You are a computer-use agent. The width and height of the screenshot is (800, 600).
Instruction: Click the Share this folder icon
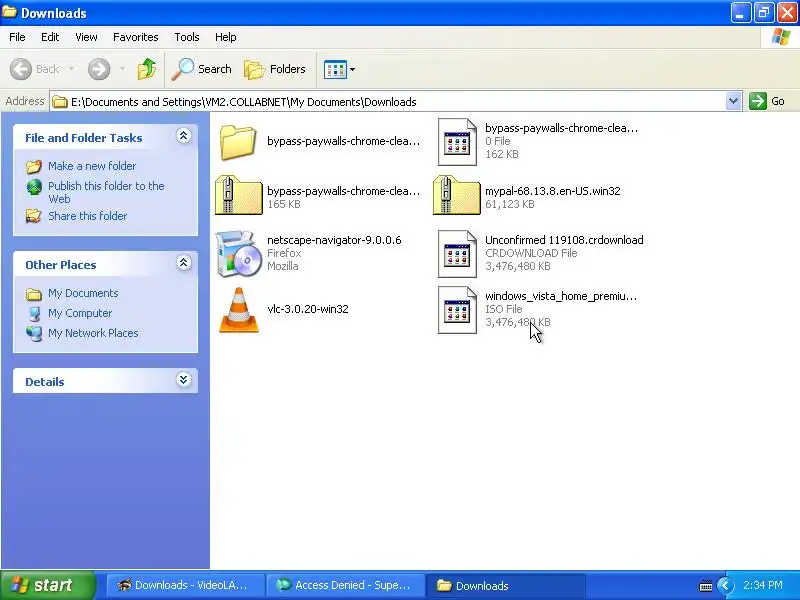[x=34, y=216]
